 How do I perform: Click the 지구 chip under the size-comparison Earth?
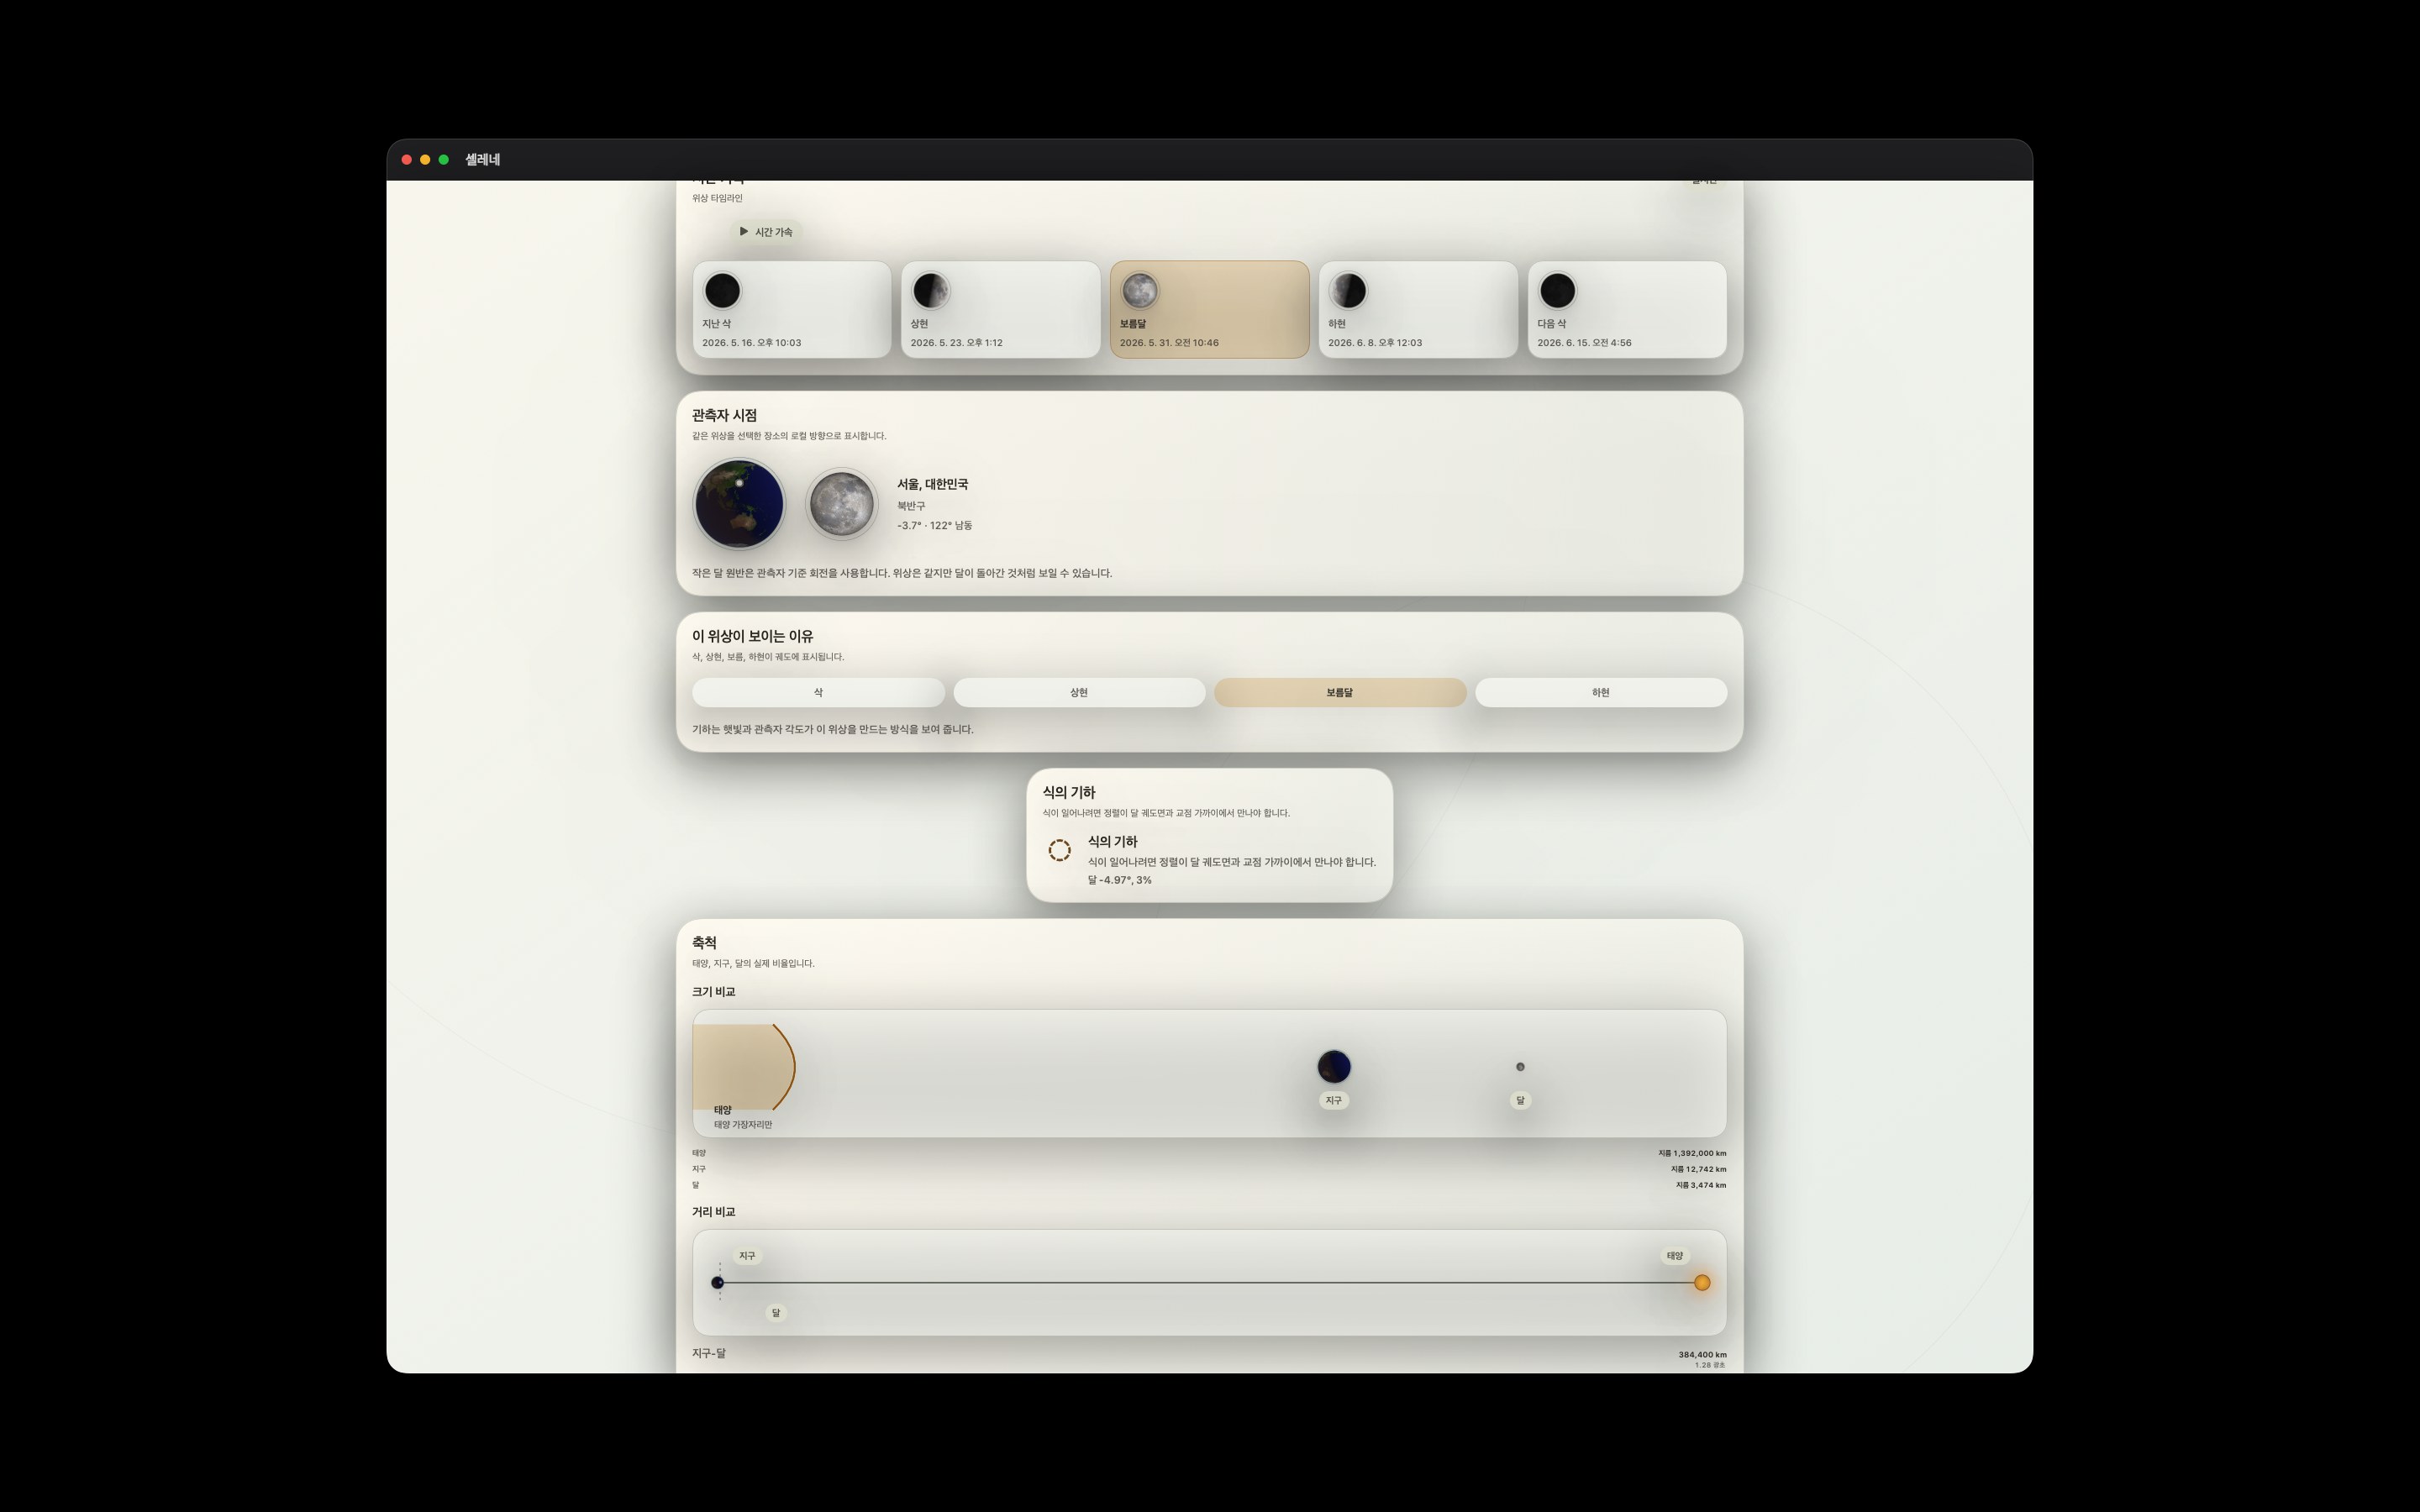click(1334, 1100)
